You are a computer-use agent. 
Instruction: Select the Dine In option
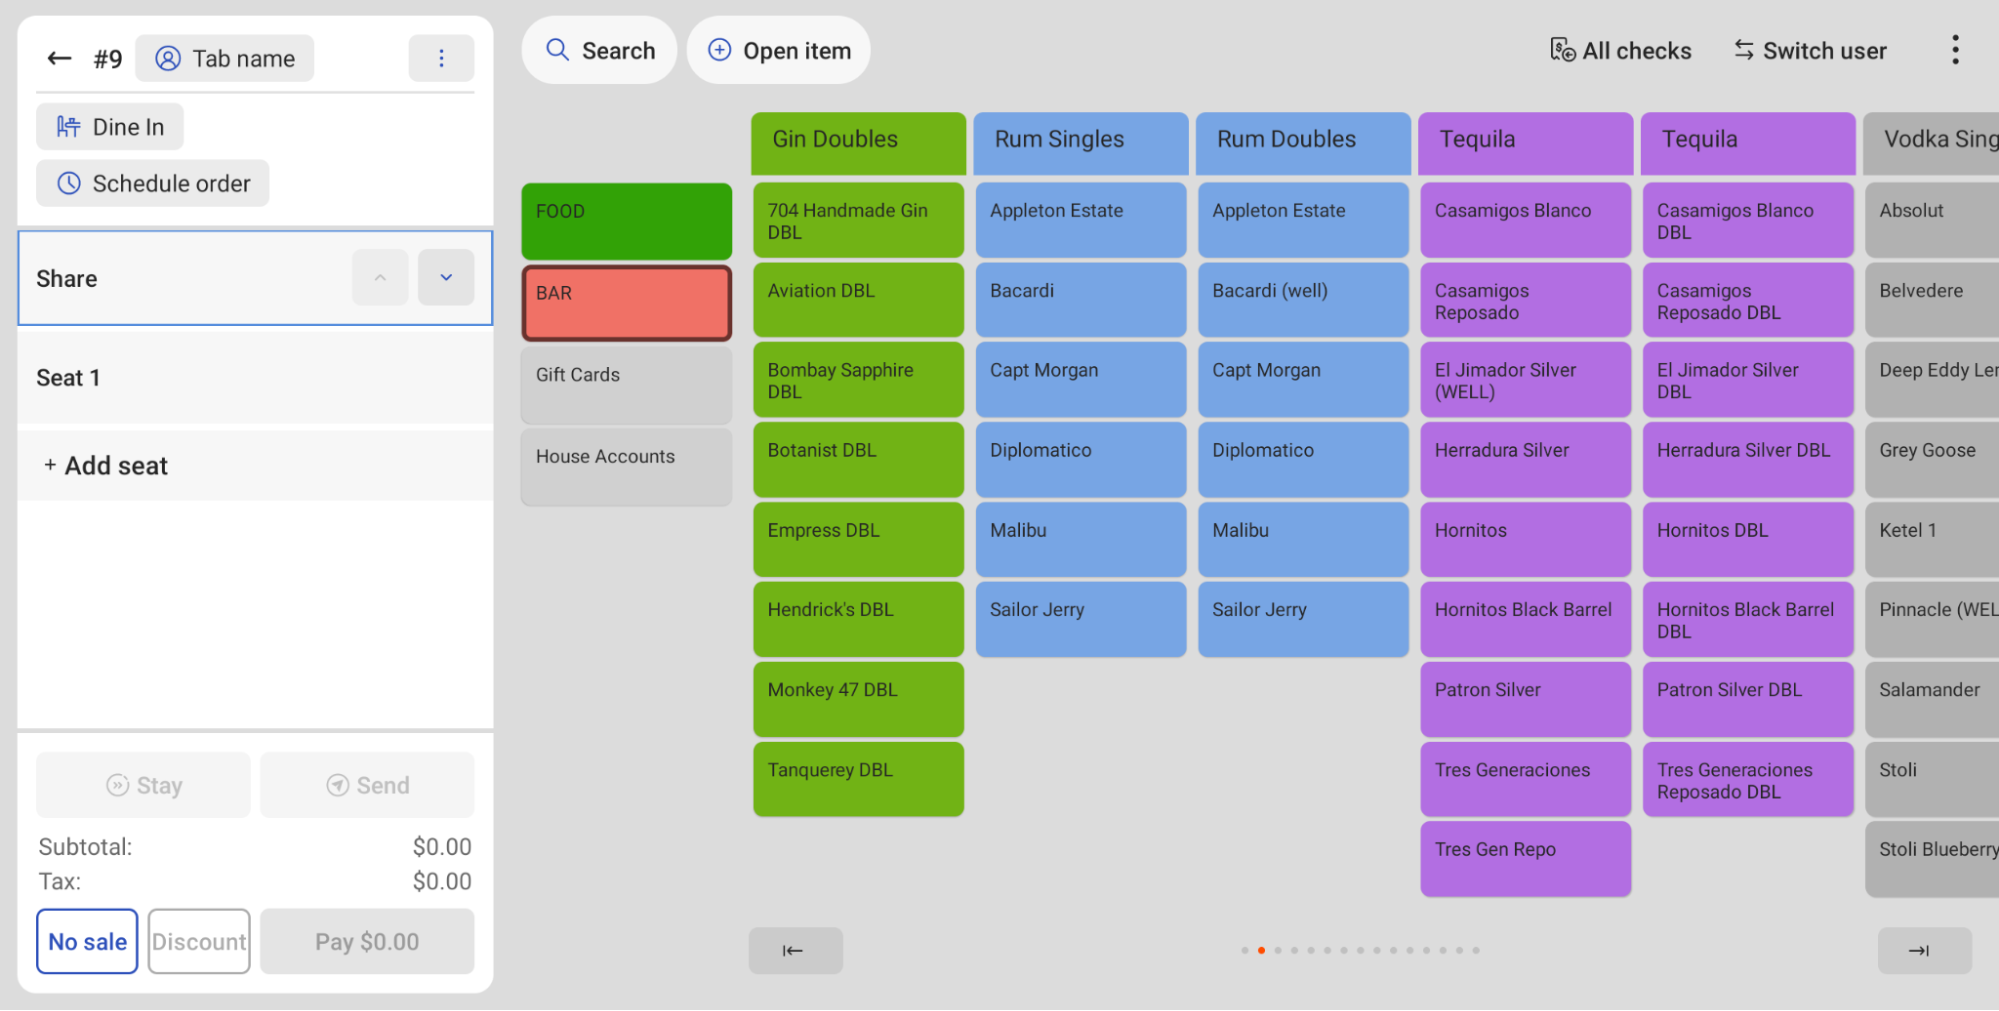[x=109, y=126]
